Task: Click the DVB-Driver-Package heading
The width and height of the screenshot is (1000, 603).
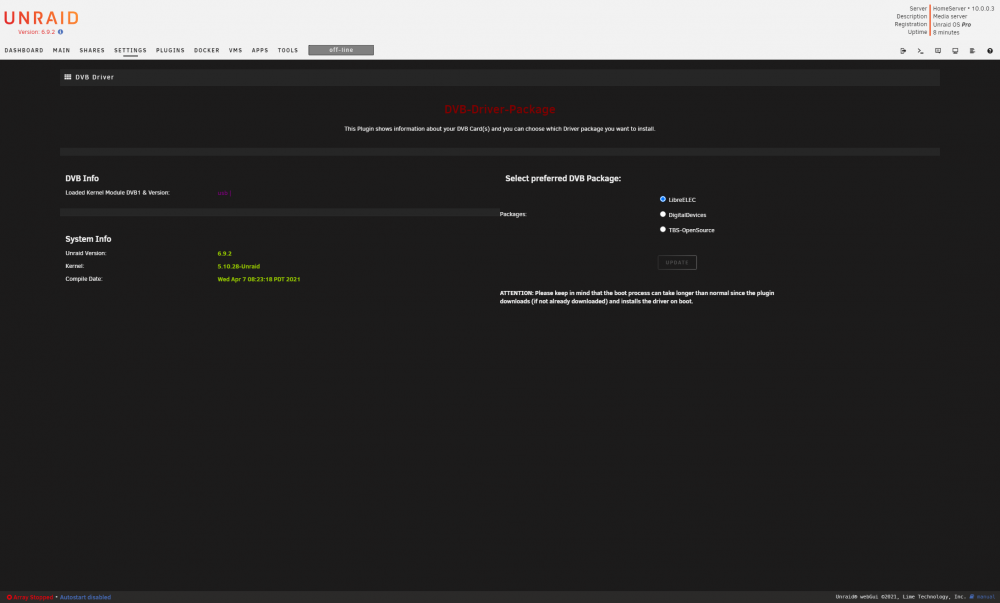Action: [x=499, y=110]
